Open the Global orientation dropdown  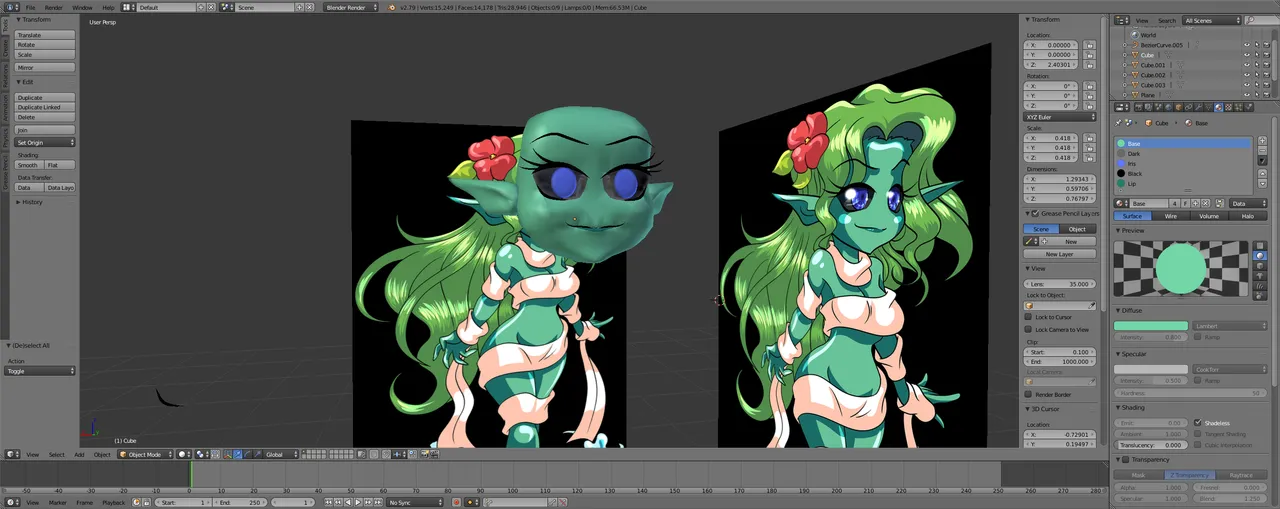click(280, 454)
